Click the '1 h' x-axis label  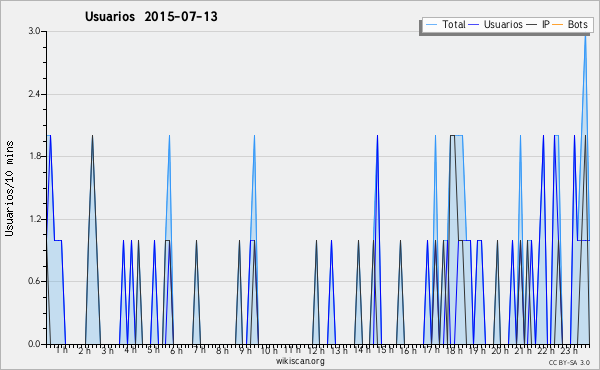[x=62, y=350]
